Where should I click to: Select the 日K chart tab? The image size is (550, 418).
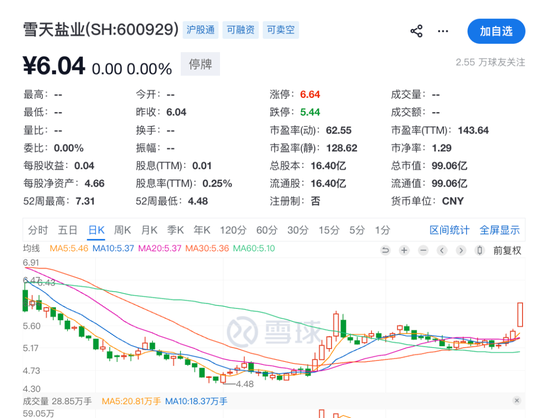click(96, 230)
